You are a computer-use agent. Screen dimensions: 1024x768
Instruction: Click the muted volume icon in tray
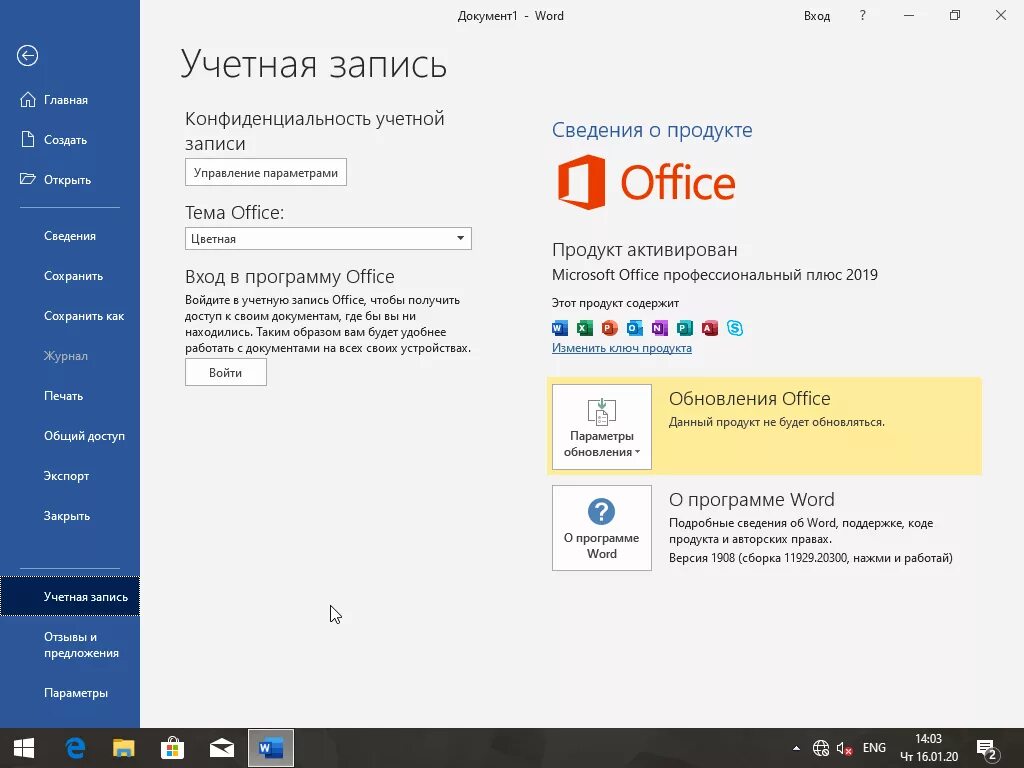[x=844, y=748]
